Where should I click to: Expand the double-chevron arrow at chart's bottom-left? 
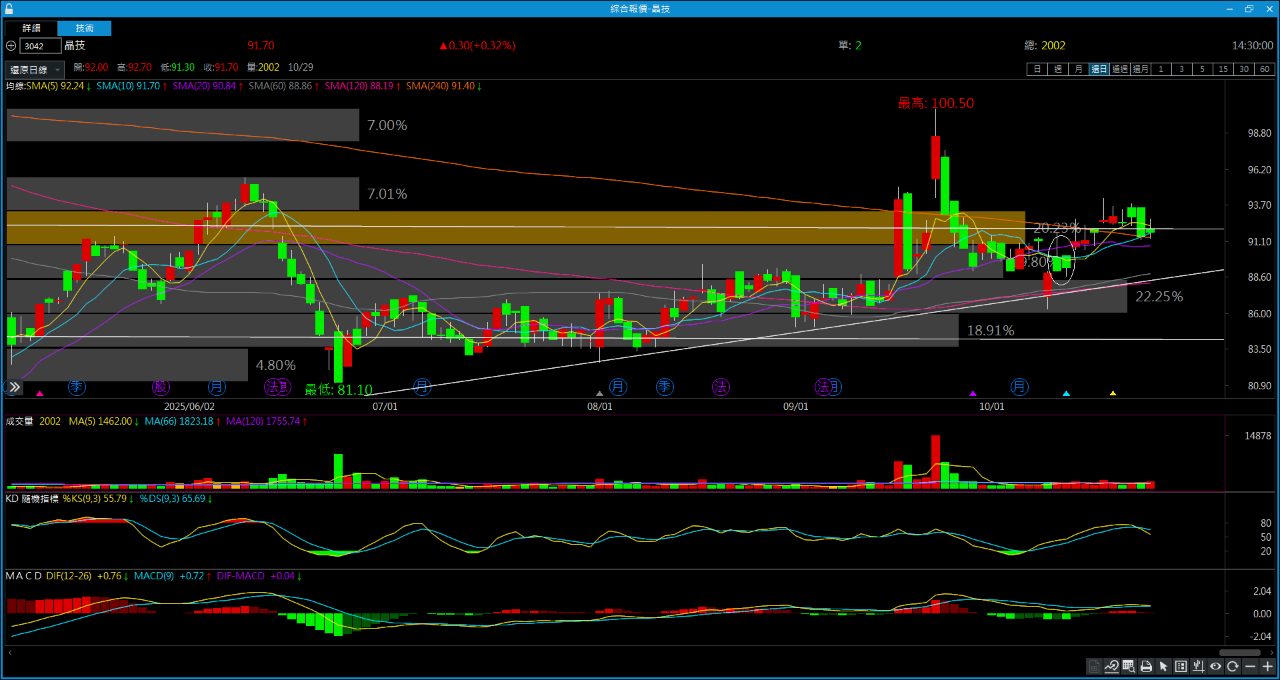(14, 386)
